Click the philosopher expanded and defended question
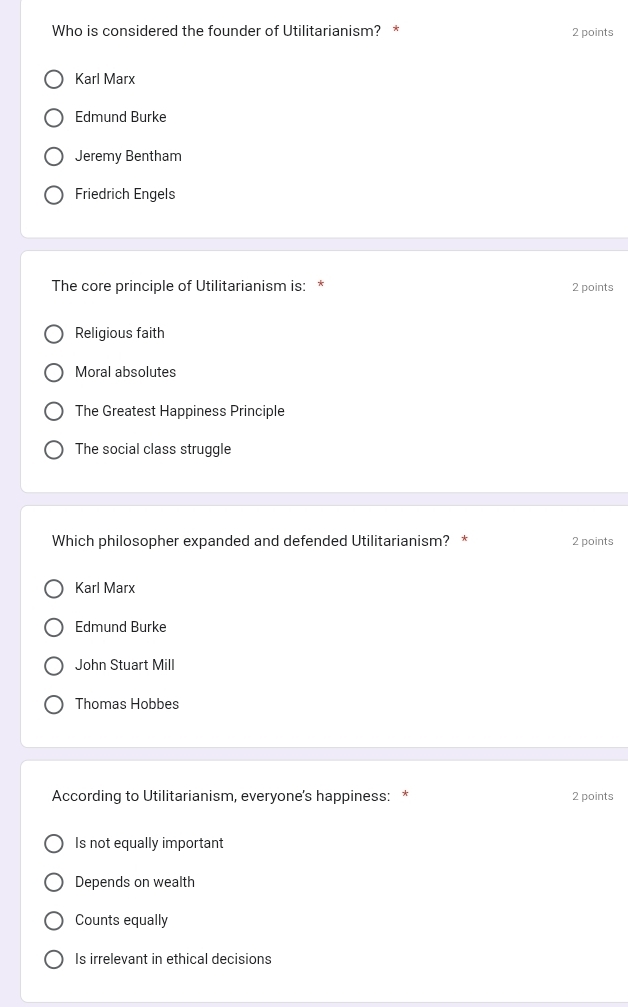The image size is (628, 1007). tap(251, 541)
